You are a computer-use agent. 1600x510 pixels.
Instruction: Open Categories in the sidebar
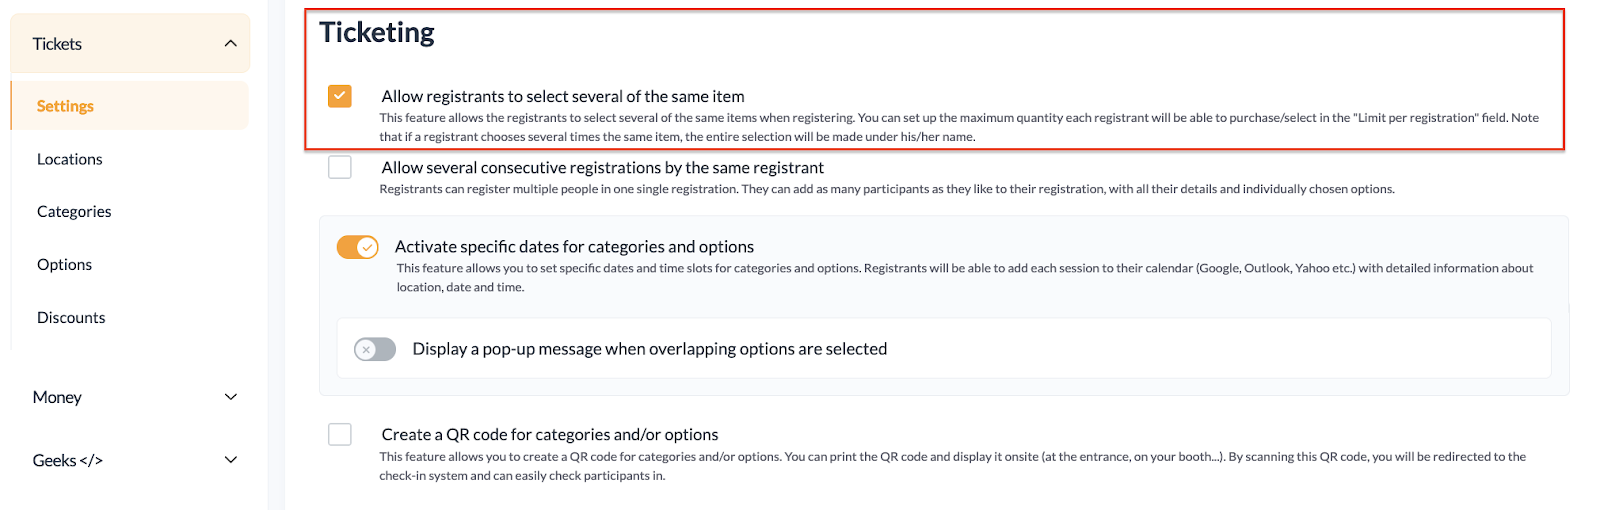coord(74,212)
